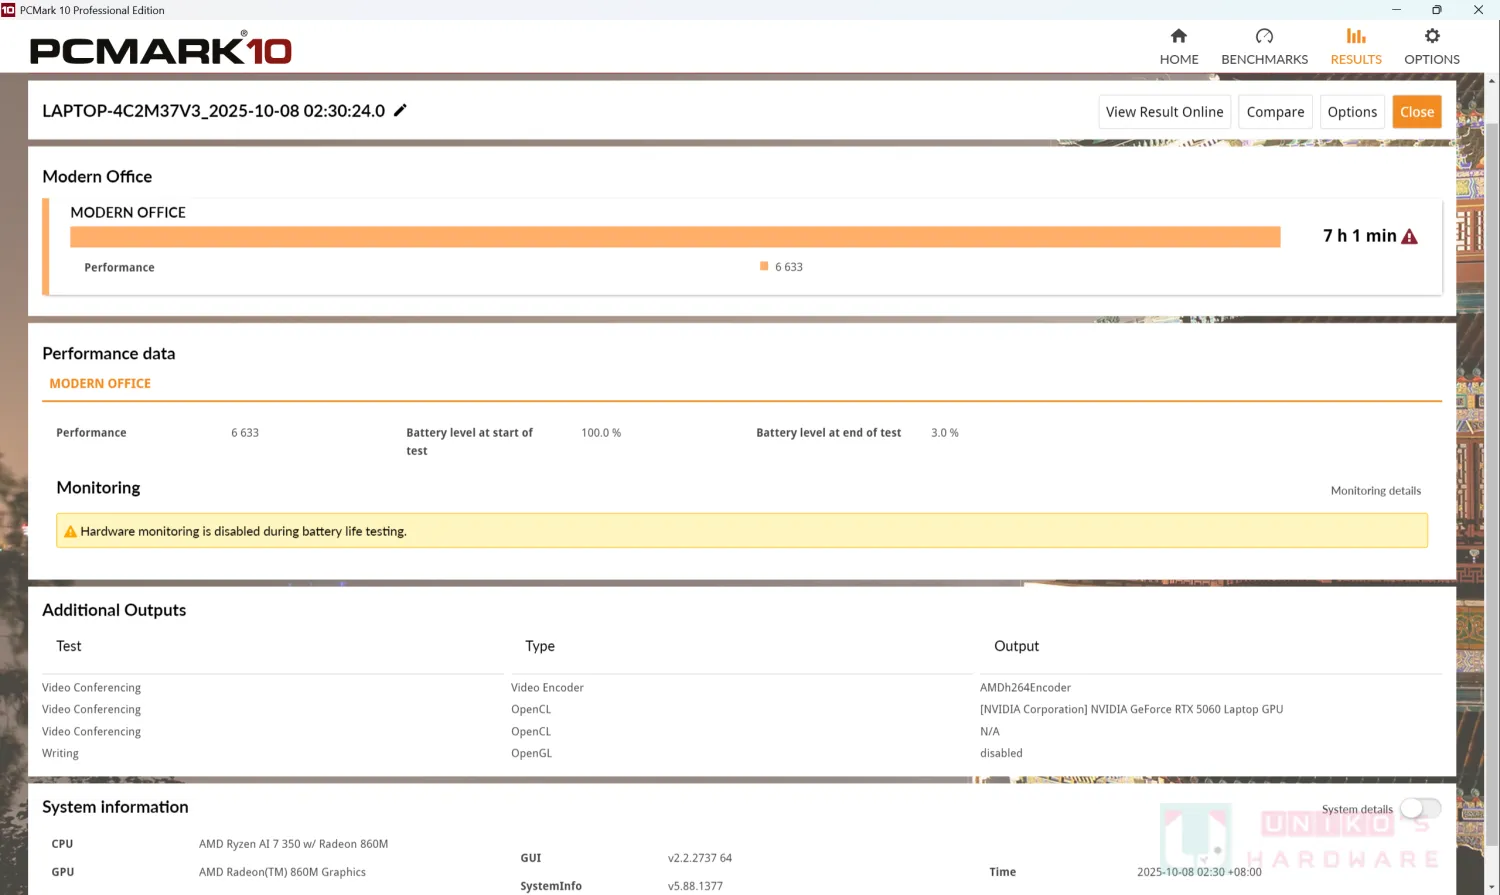The height and width of the screenshot is (895, 1500).
Task: Select the Results bar chart icon
Action: (1355, 37)
